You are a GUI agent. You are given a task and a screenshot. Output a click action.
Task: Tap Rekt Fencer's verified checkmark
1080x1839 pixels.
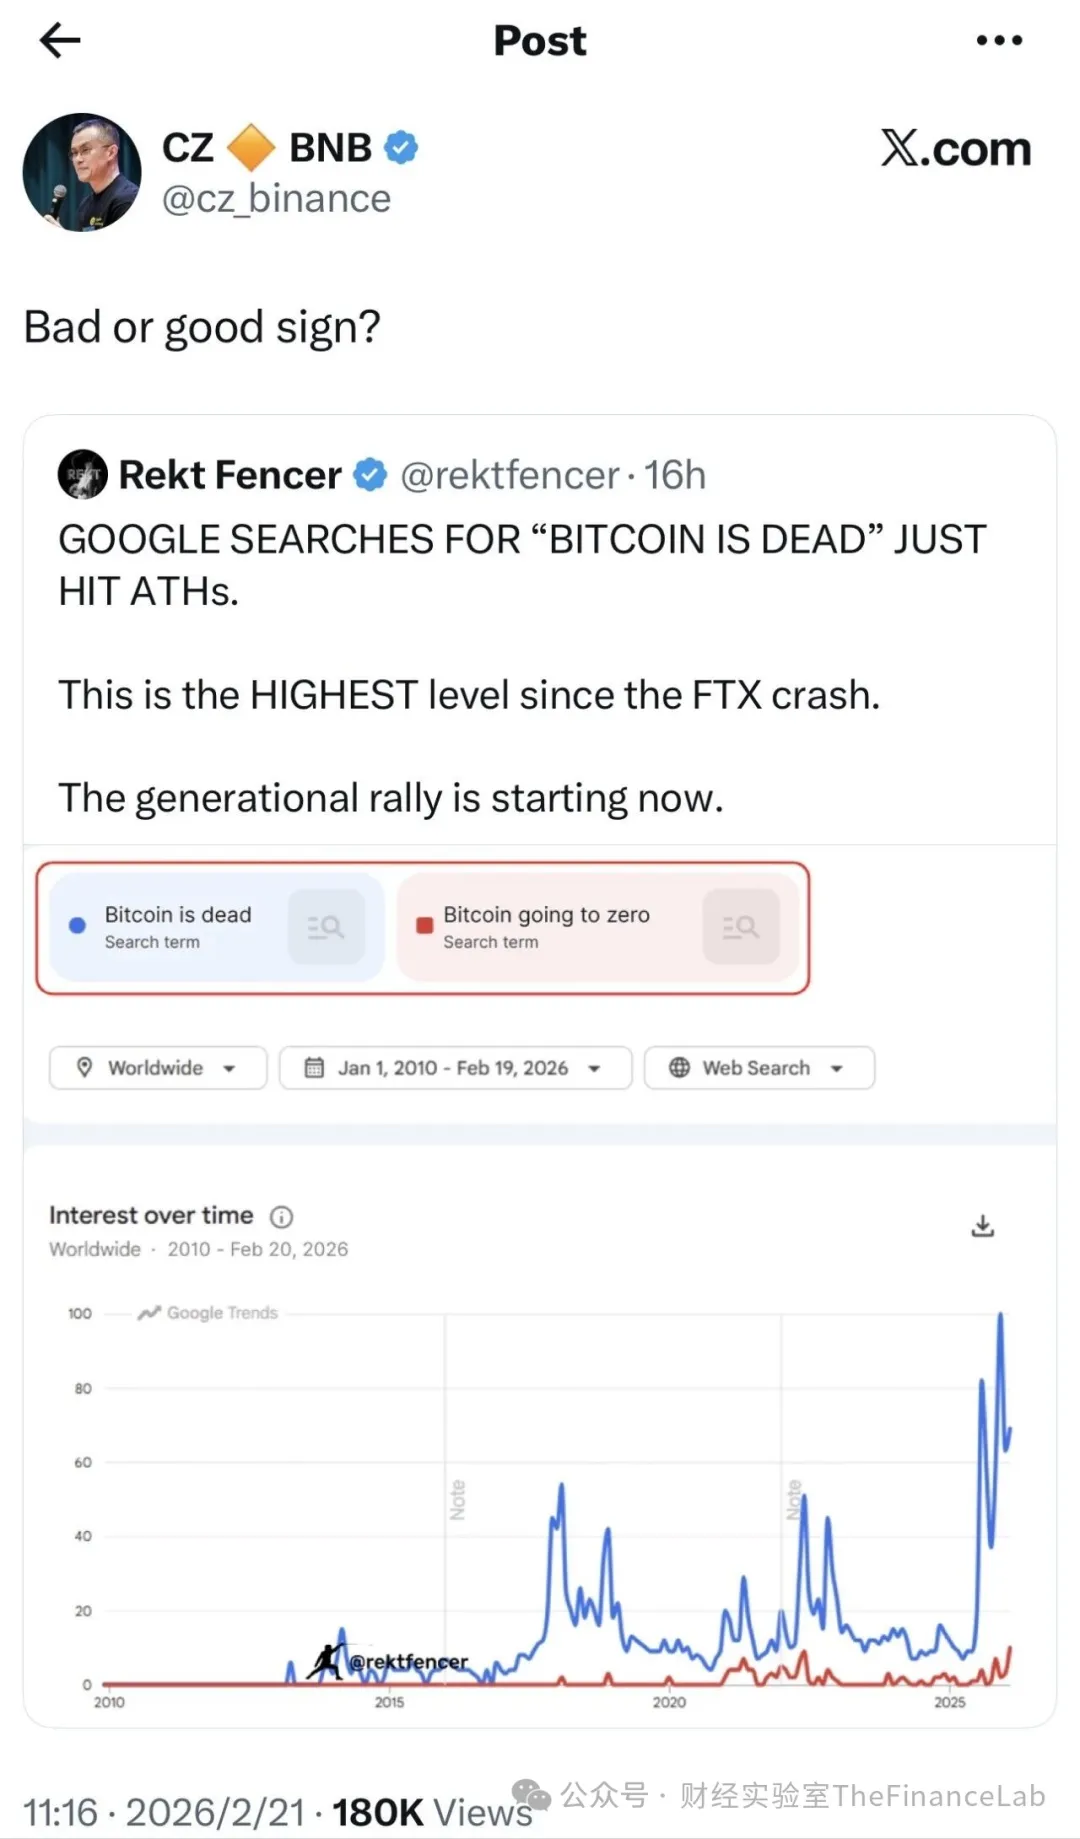point(371,475)
